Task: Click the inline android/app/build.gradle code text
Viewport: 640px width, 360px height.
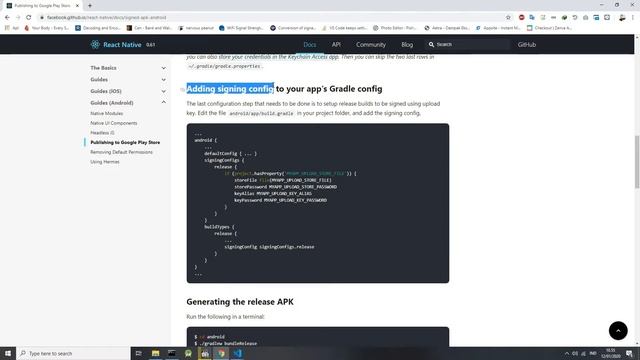Action: pyautogui.click(x=261, y=113)
